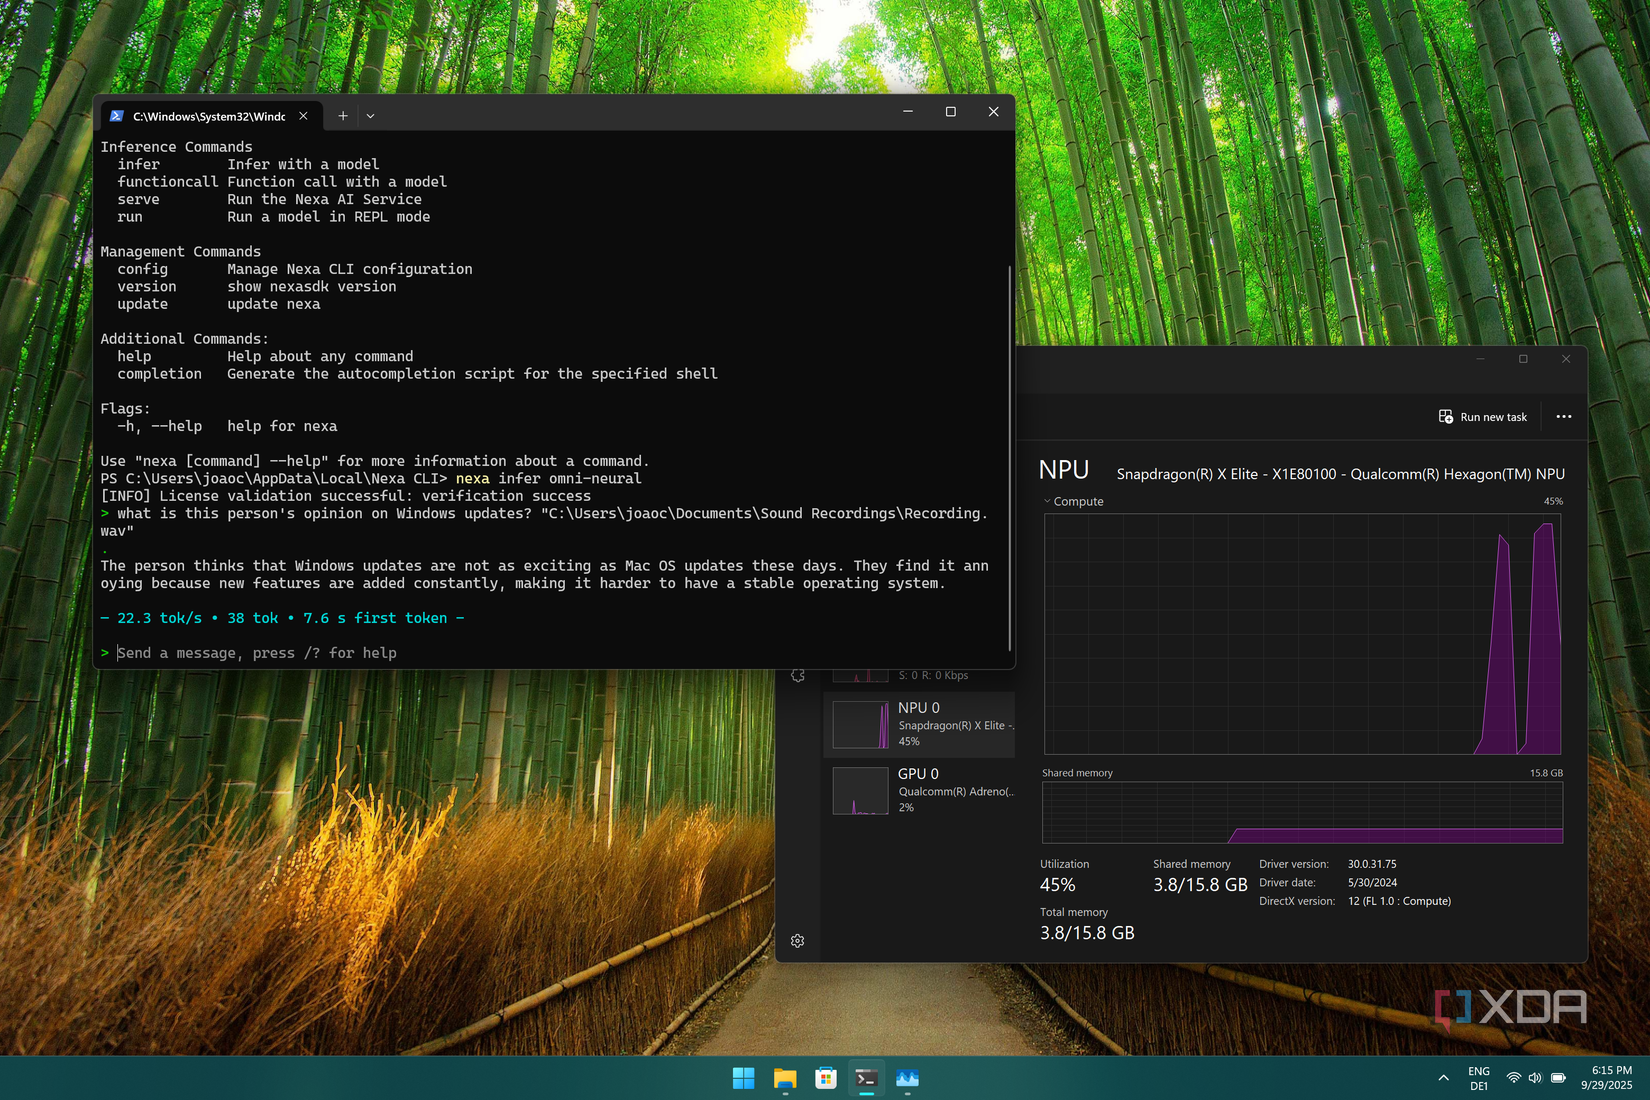Click the 'Inference Commands' heading in Terminal
The width and height of the screenshot is (1650, 1100).
[176, 147]
